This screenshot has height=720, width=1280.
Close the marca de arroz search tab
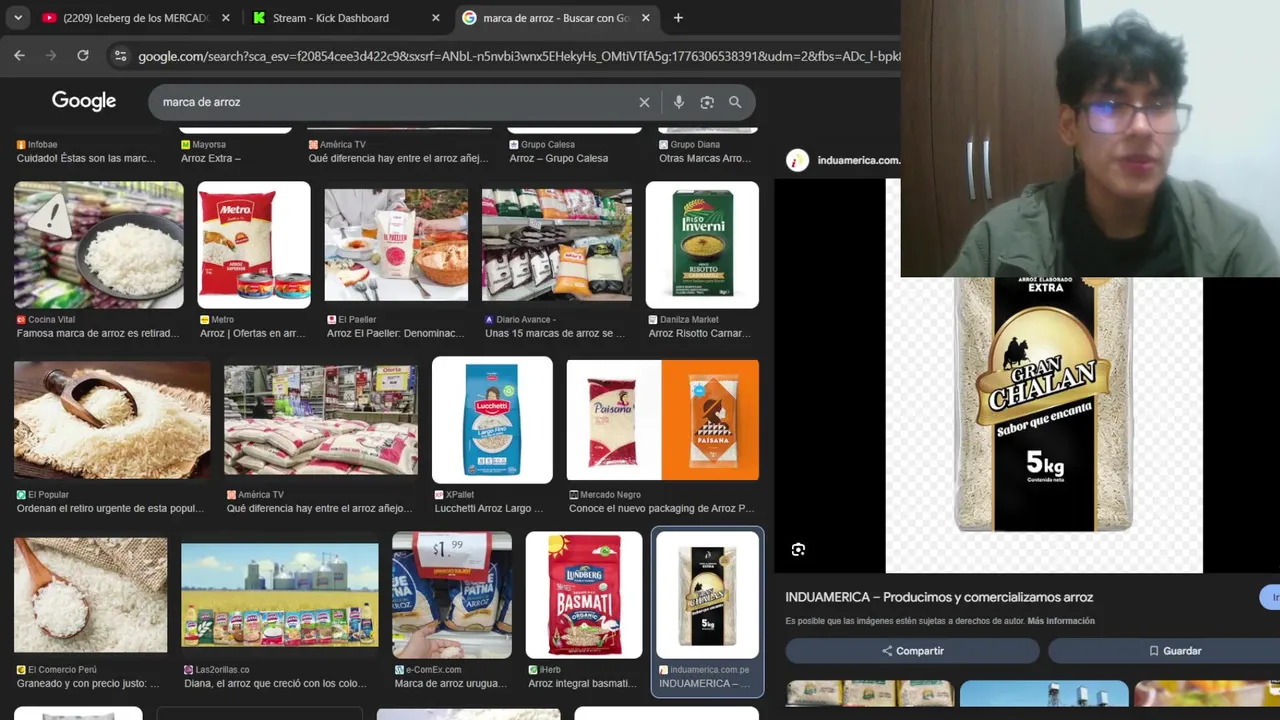click(645, 18)
